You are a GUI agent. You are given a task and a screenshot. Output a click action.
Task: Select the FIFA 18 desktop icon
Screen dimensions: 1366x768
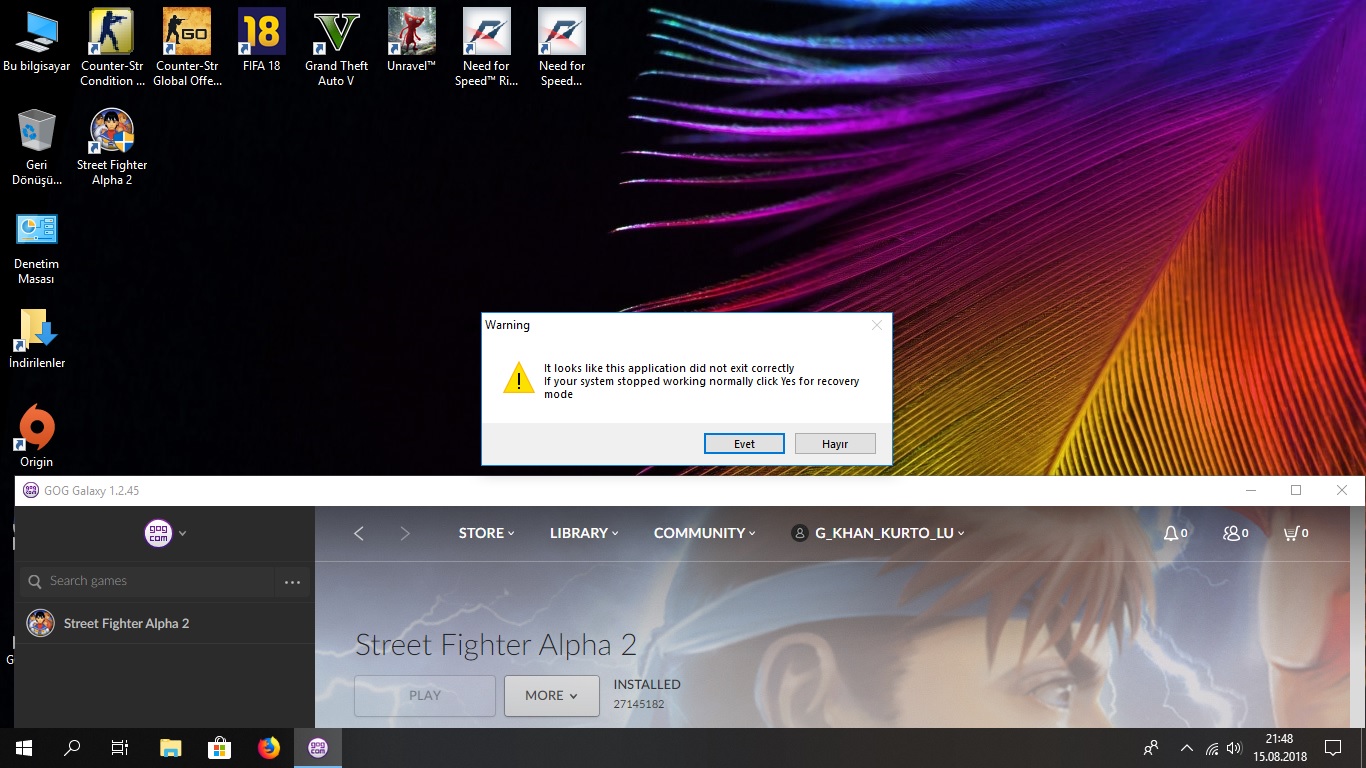[261, 41]
